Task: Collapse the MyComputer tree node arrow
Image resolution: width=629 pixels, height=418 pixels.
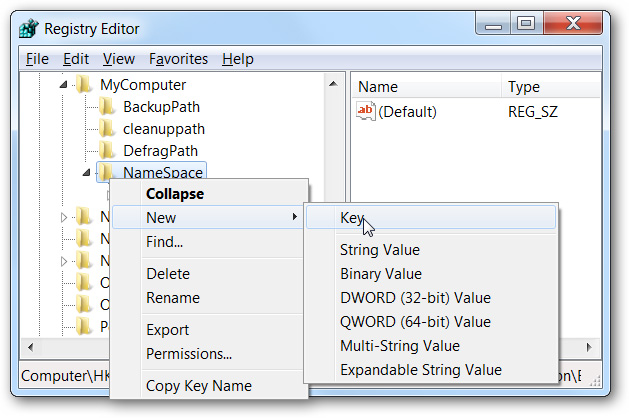Action: point(64,86)
